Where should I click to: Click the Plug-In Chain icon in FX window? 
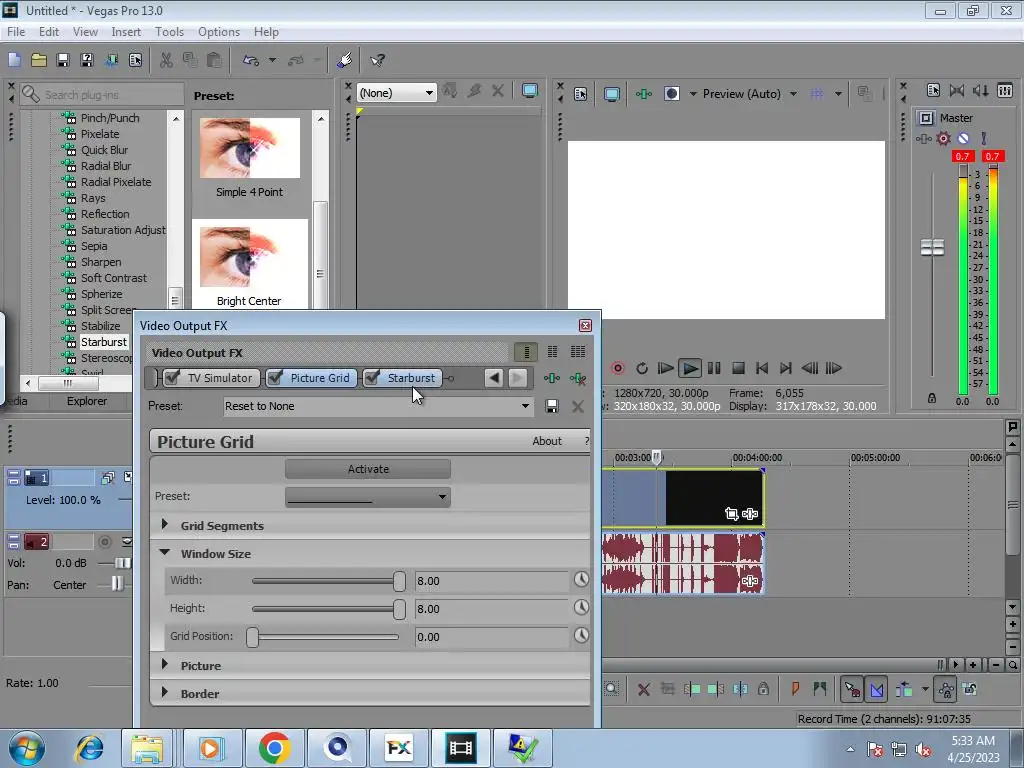552,378
